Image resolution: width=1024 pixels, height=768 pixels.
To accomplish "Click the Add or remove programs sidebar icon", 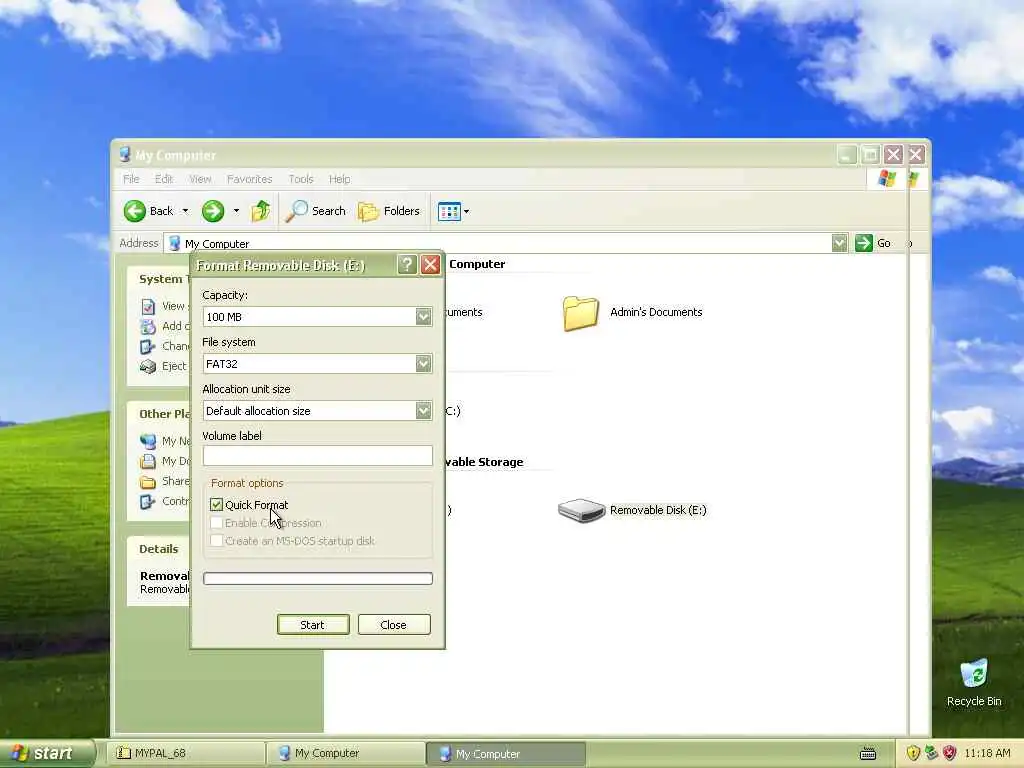I will tap(148, 327).
